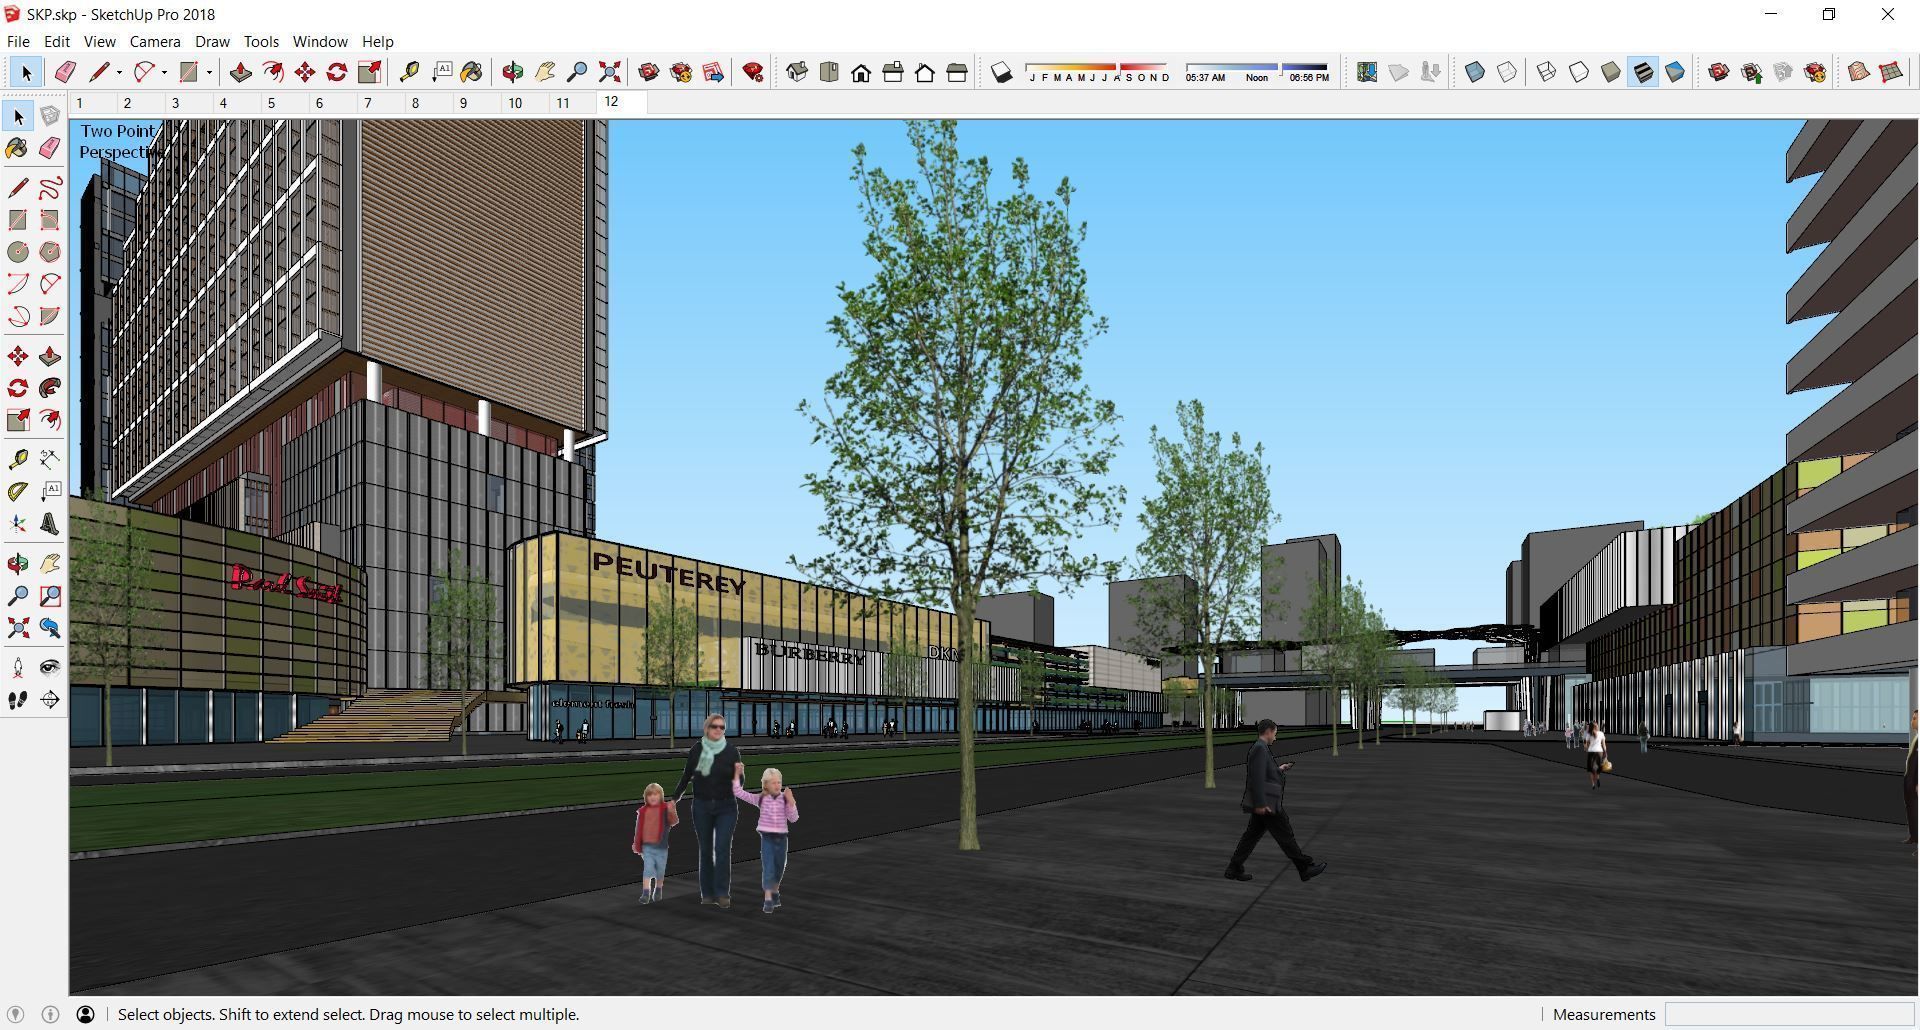
Task: Click Sandbox From Scratch grid icon
Action: point(1891,72)
